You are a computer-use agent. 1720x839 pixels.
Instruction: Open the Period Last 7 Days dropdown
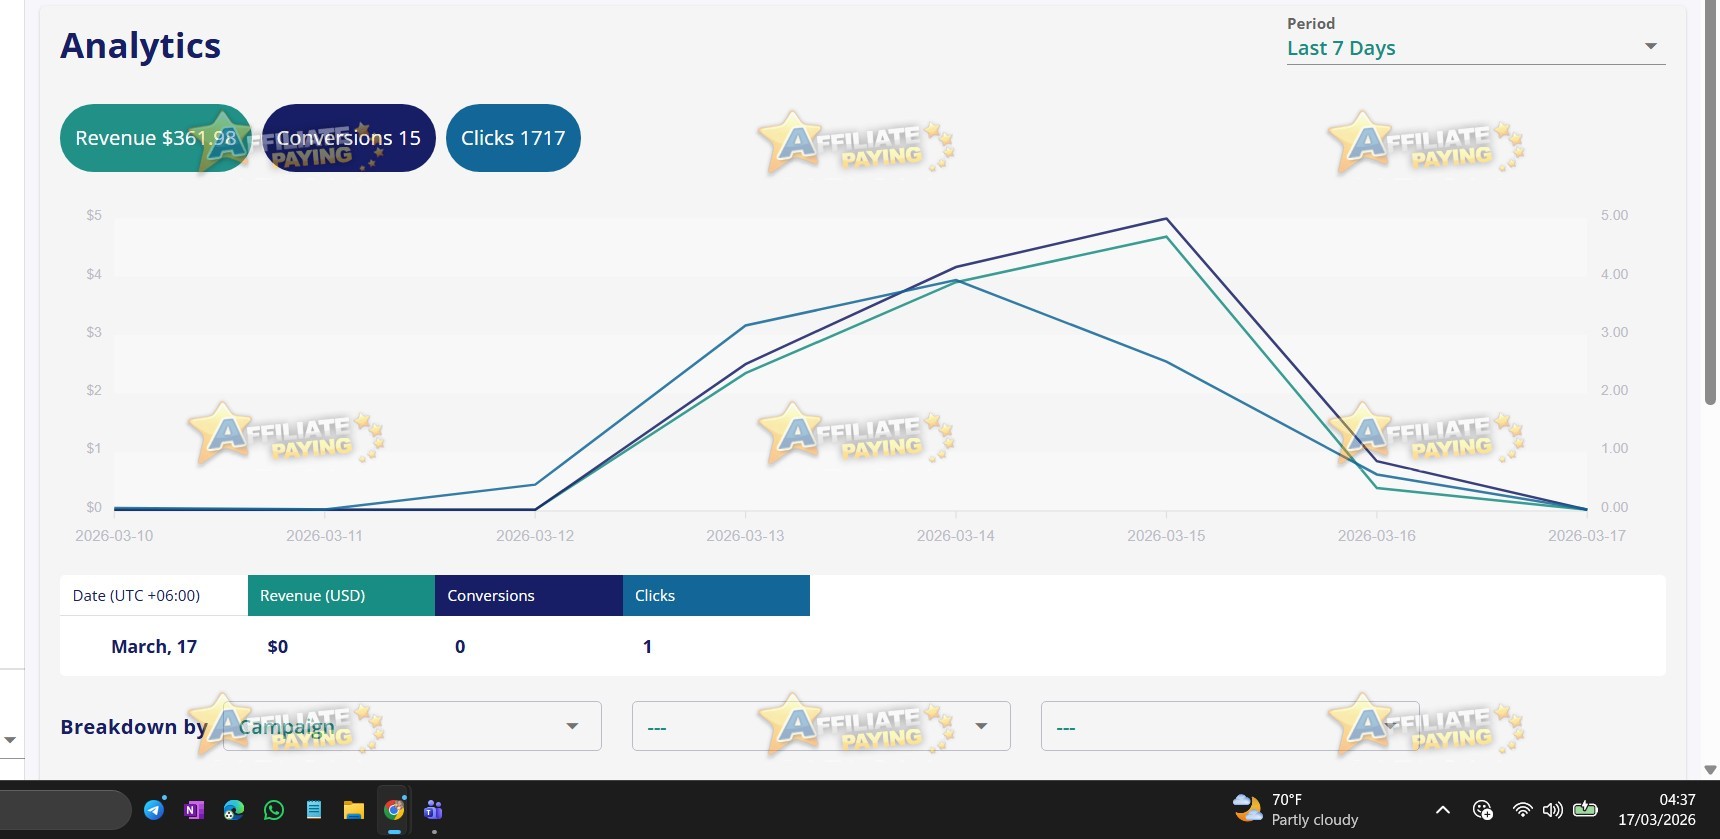pyautogui.click(x=1476, y=47)
